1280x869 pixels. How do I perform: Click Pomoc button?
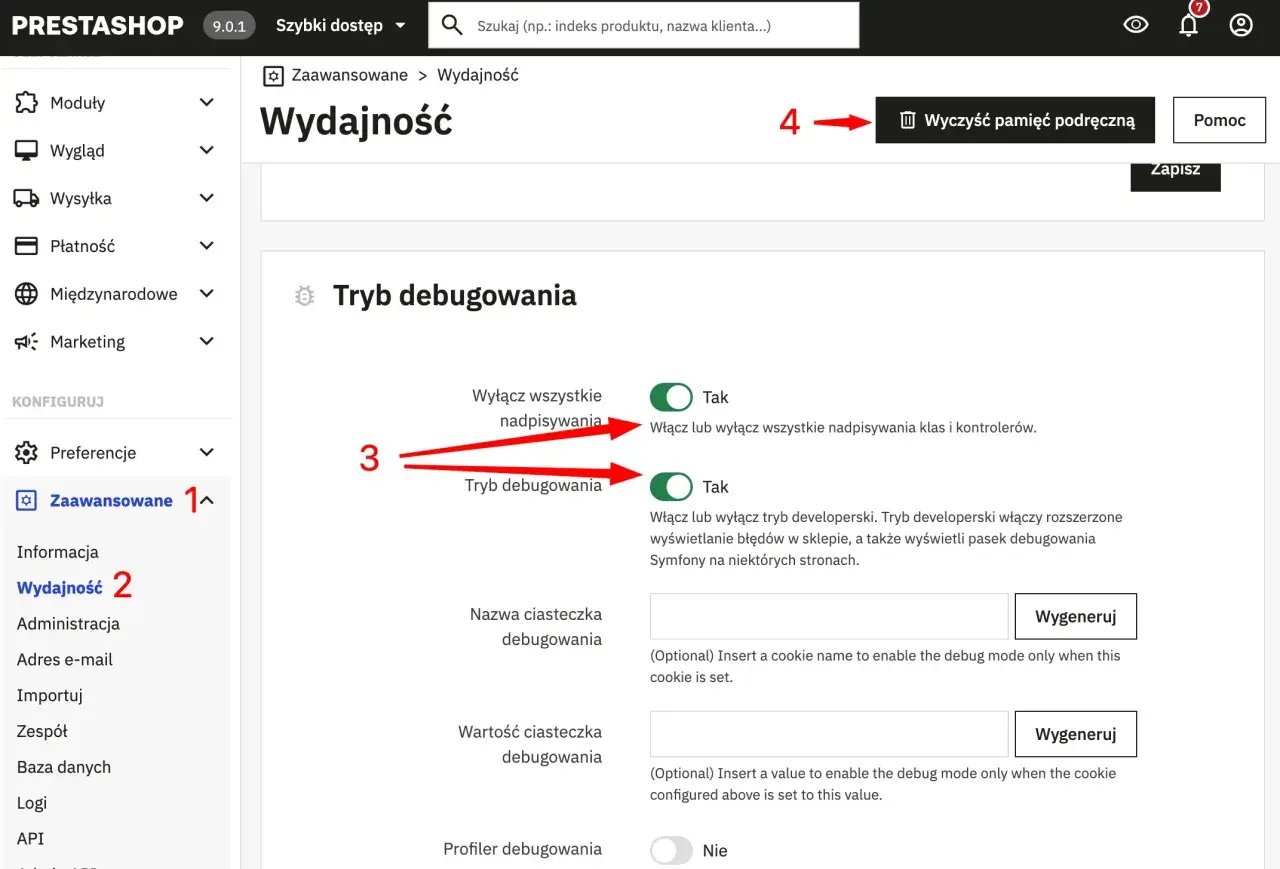coord(1219,120)
